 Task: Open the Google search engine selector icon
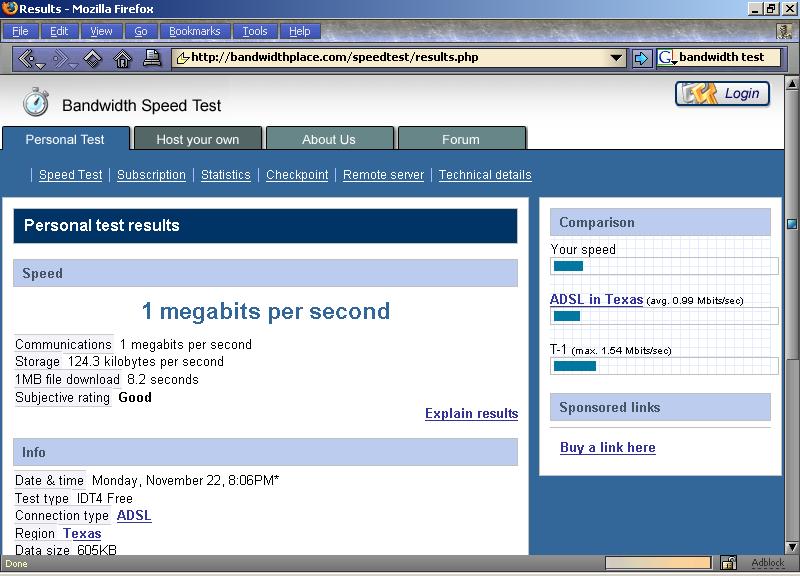point(666,58)
